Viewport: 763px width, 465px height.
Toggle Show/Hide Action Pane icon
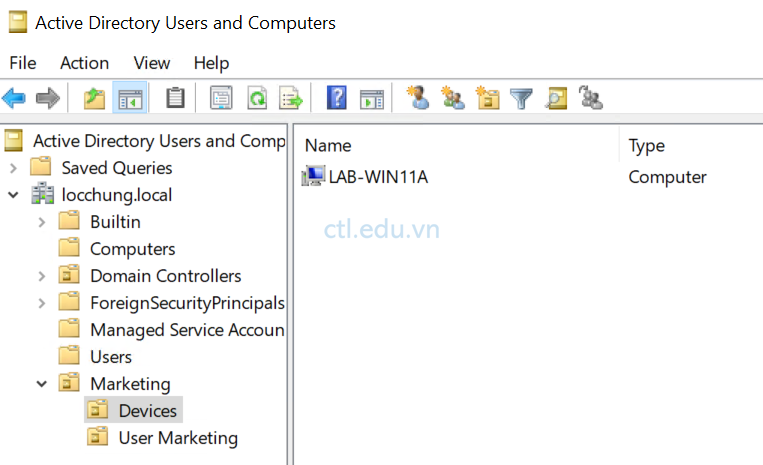(x=372, y=99)
